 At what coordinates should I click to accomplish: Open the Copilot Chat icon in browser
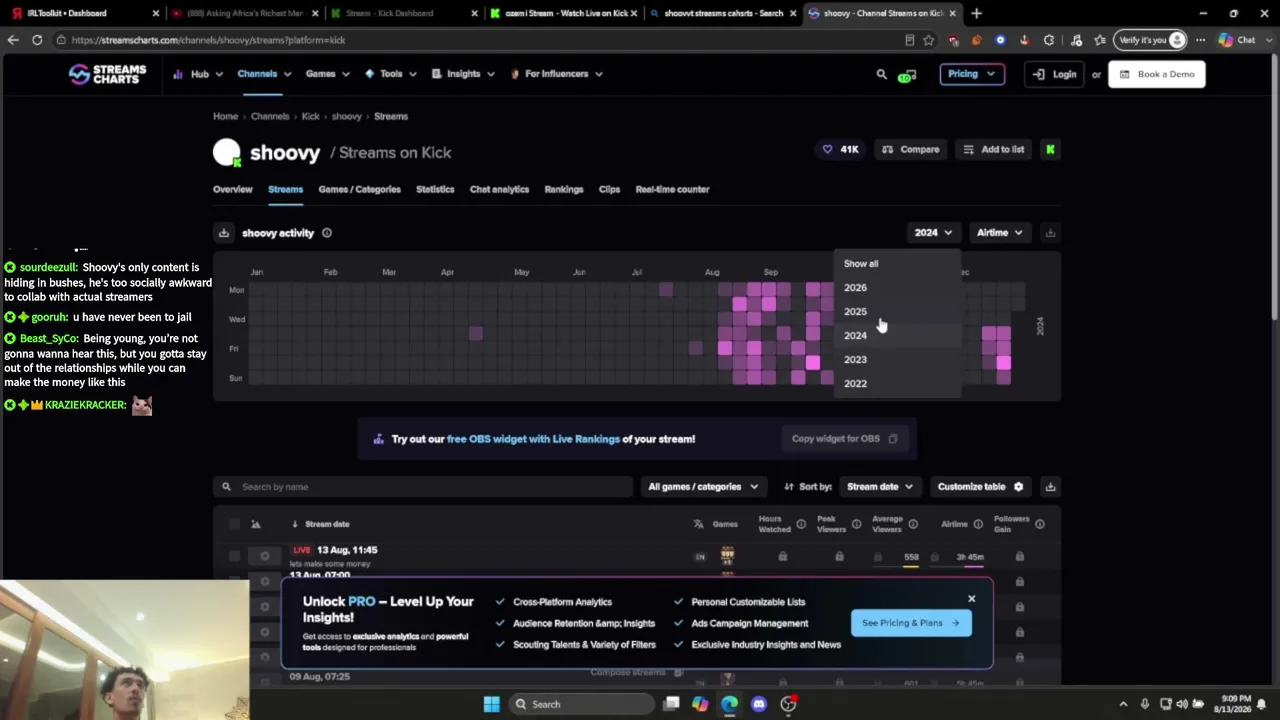pos(1236,40)
